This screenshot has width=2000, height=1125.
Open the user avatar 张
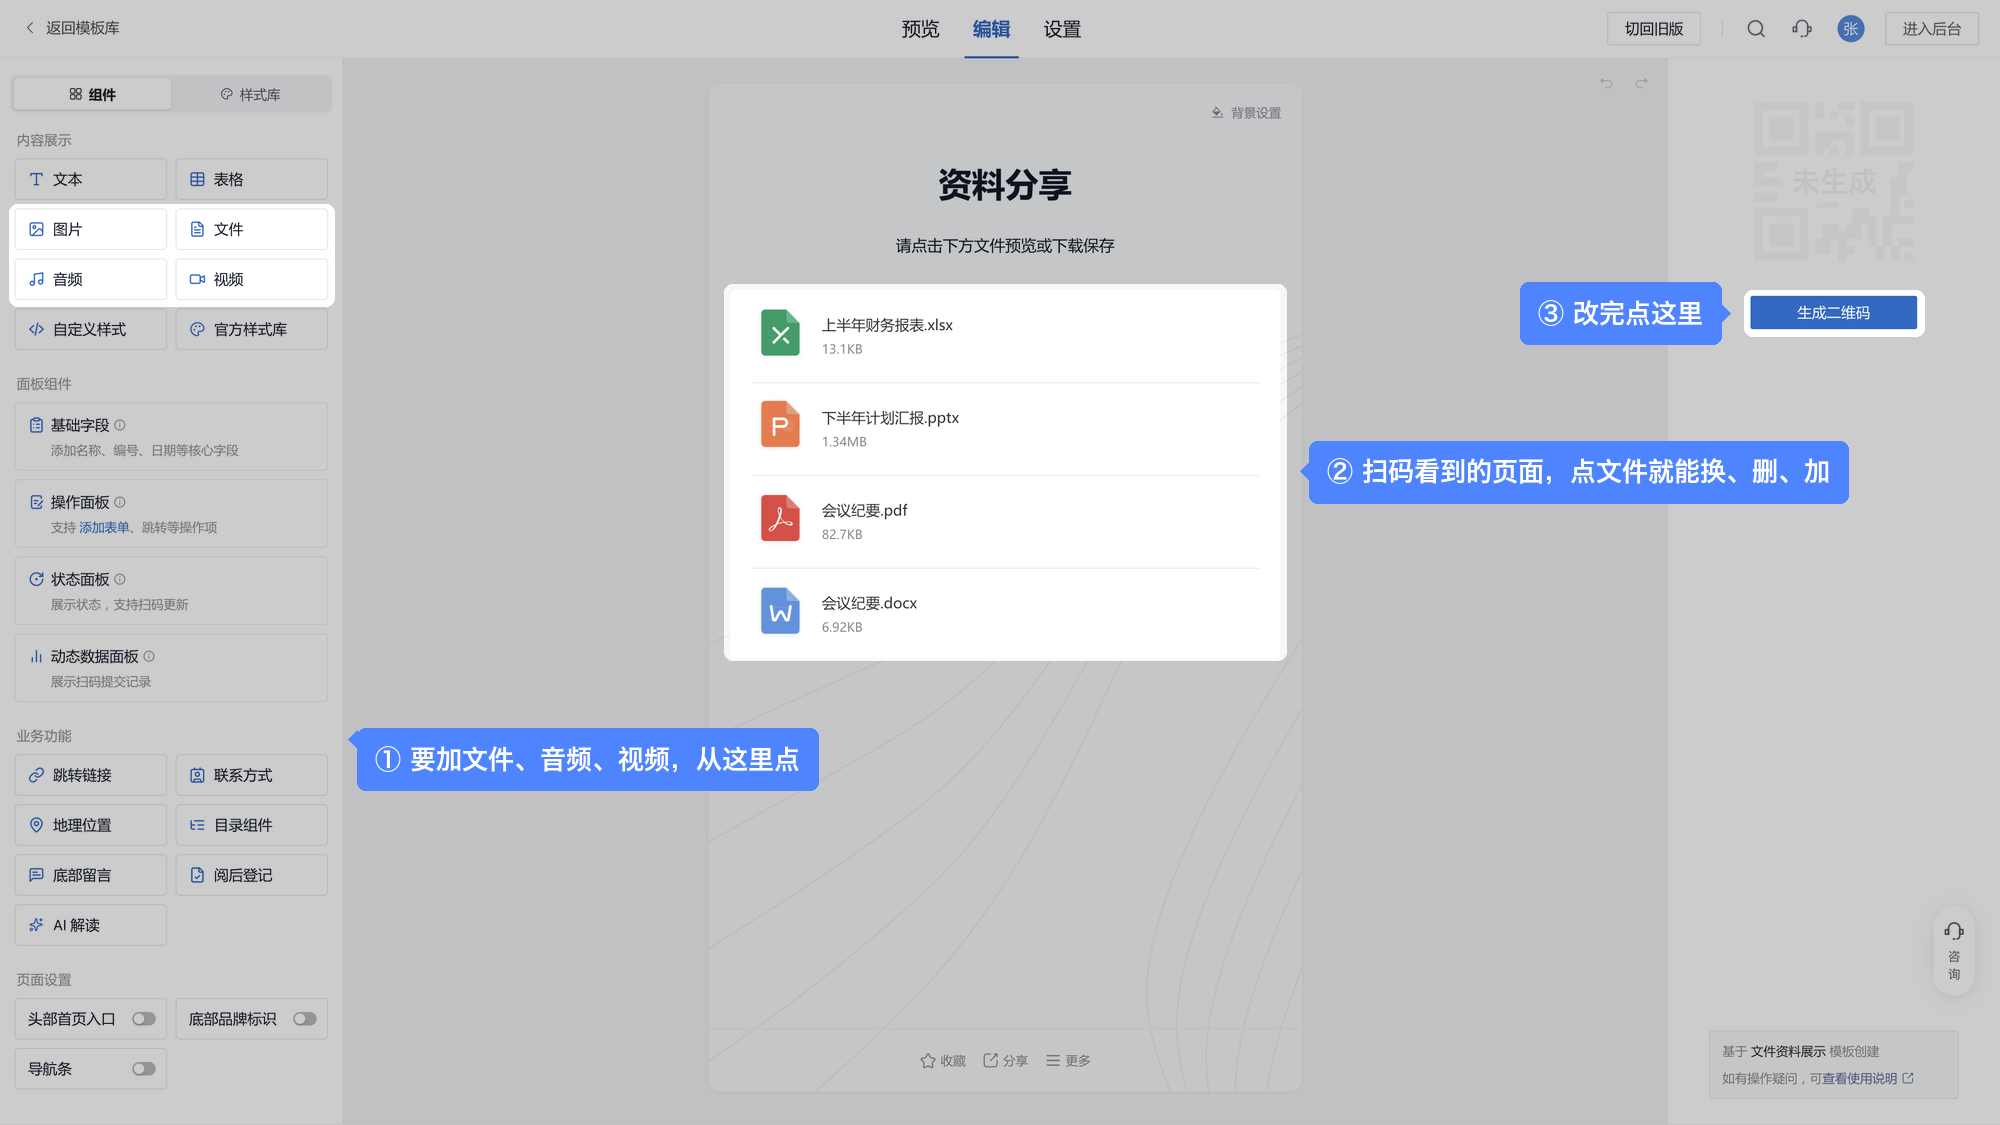tap(1851, 29)
